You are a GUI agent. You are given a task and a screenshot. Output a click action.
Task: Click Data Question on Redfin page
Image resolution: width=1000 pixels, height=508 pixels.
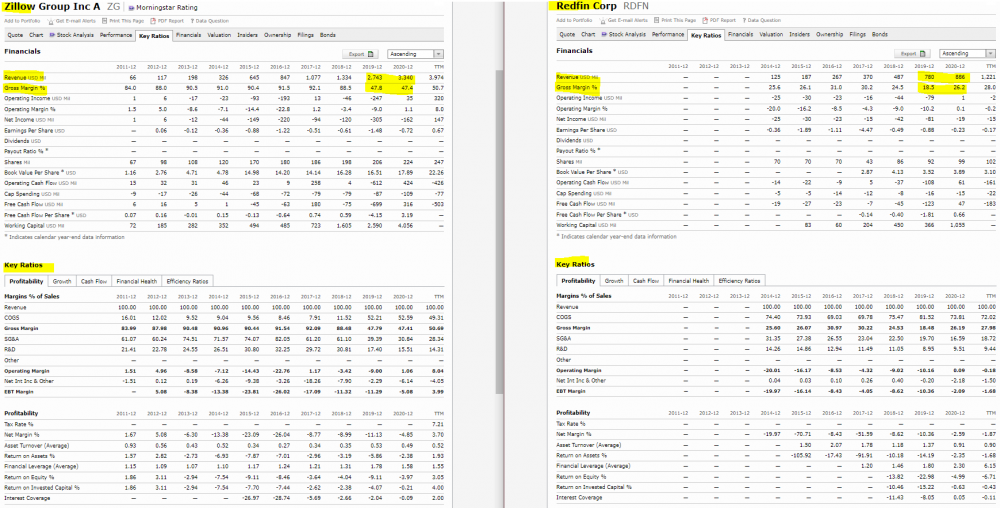click(x=761, y=20)
